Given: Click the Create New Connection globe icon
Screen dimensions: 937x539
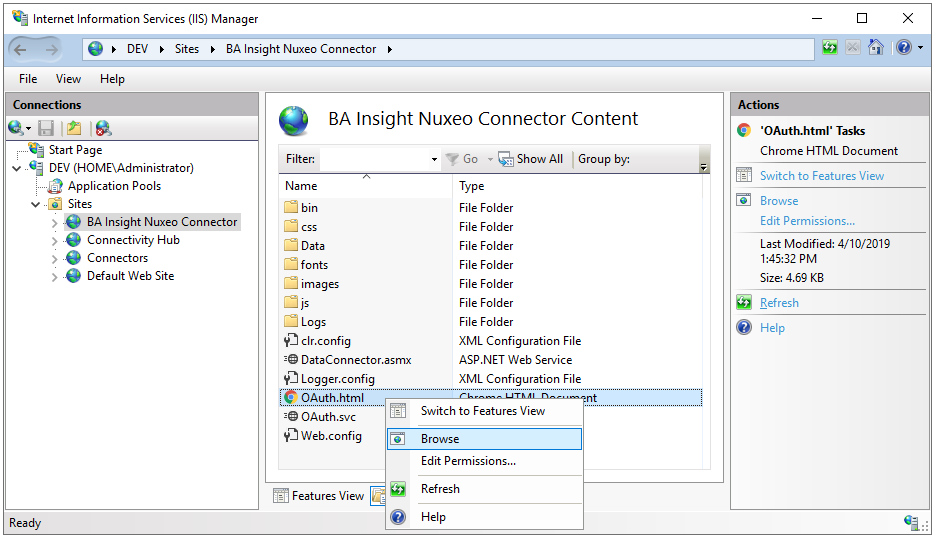Looking at the screenshot, I should (x=16, y=128).
